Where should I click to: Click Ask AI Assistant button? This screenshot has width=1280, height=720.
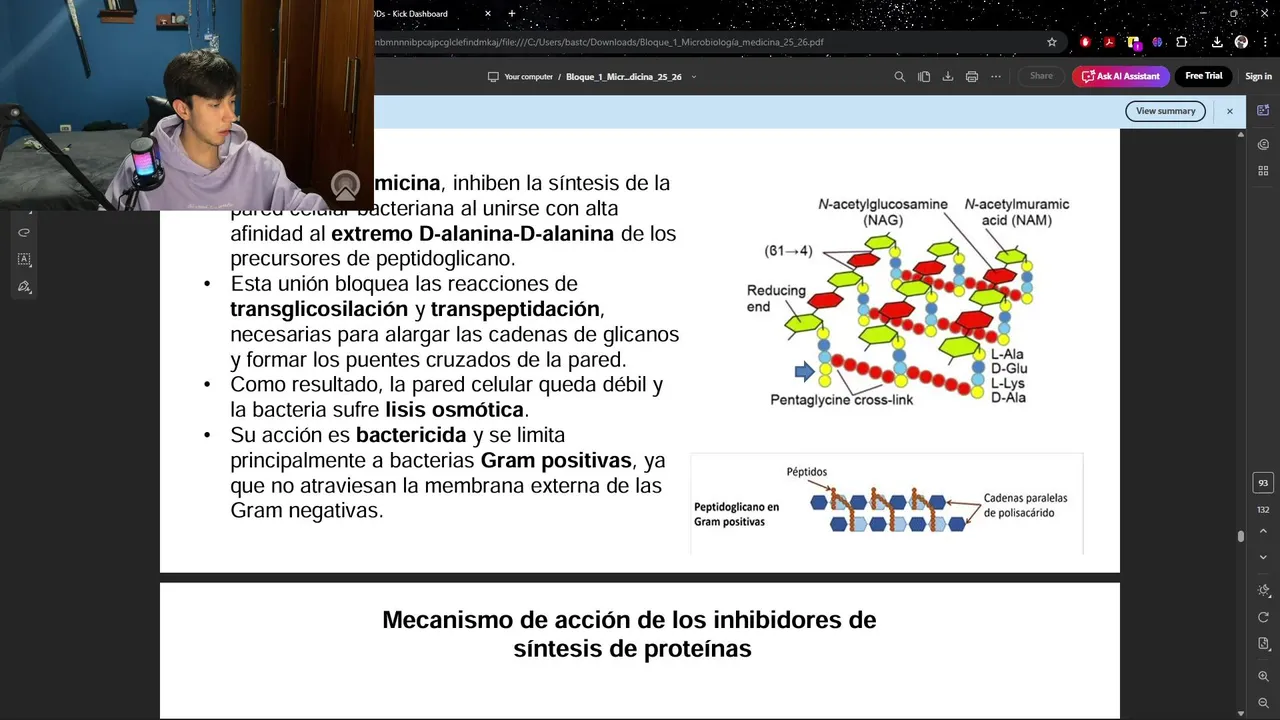coord(1120,76)
